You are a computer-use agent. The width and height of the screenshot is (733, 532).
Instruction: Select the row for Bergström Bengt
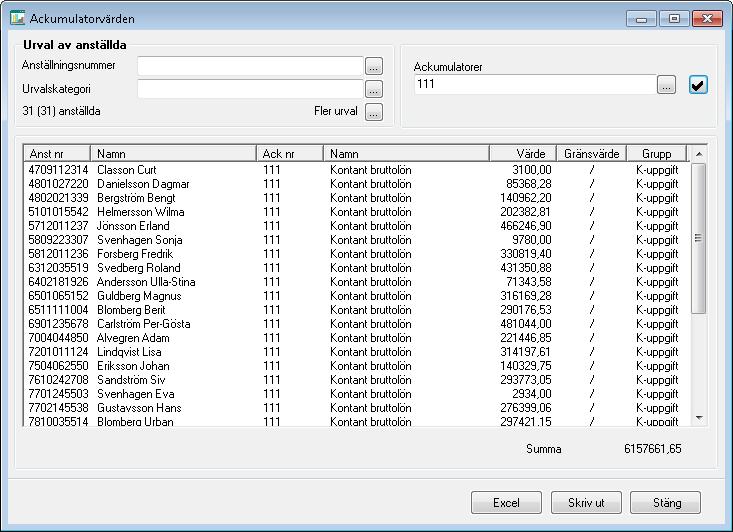tap(357, 198)
